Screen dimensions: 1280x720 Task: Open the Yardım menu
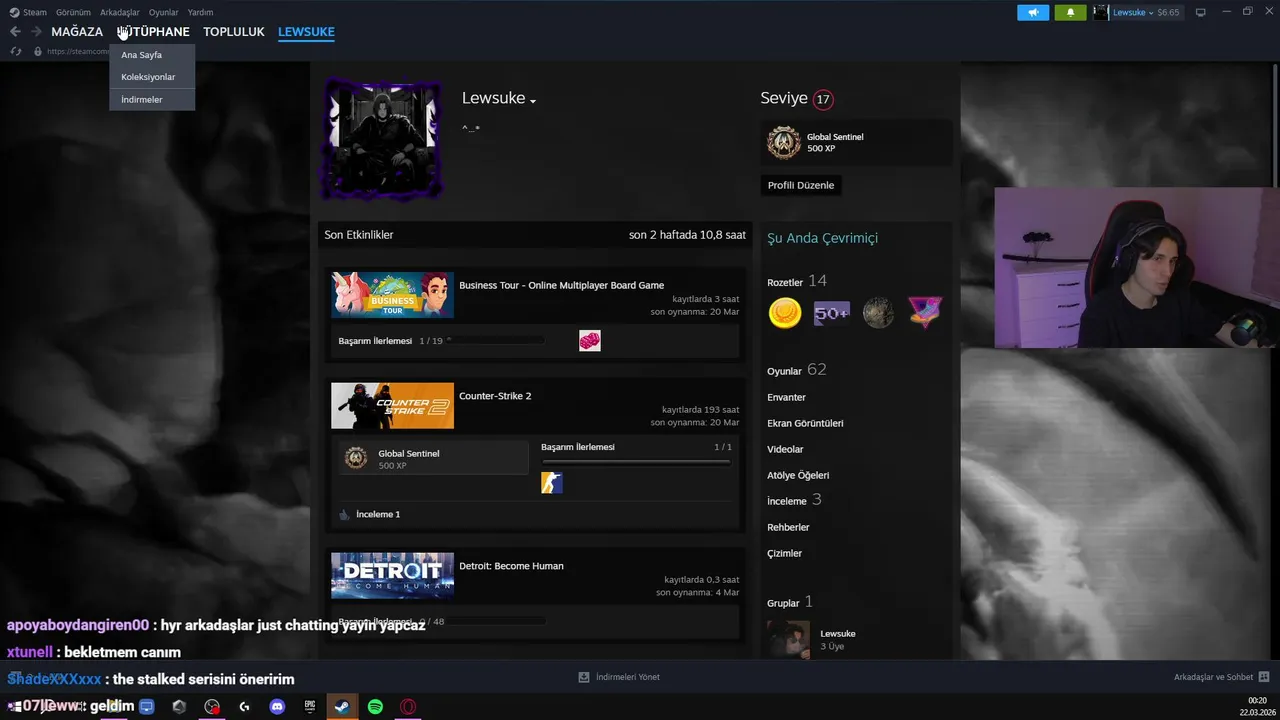tap(200, 12)
